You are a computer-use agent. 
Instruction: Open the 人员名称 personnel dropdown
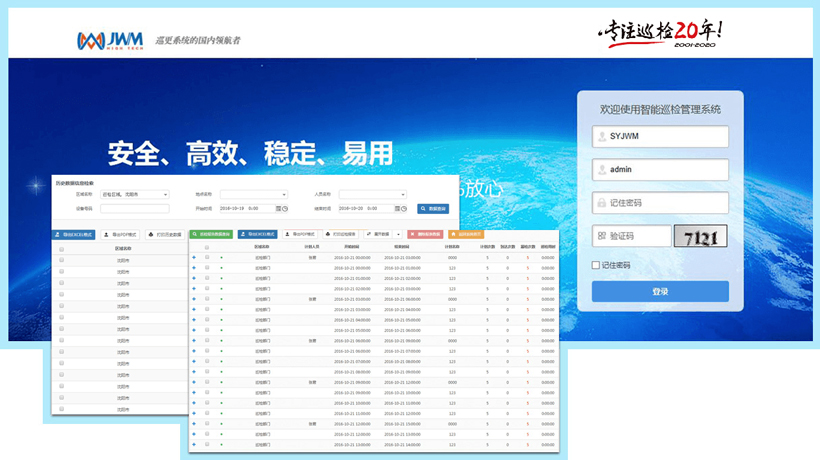[x=371, y=194]
